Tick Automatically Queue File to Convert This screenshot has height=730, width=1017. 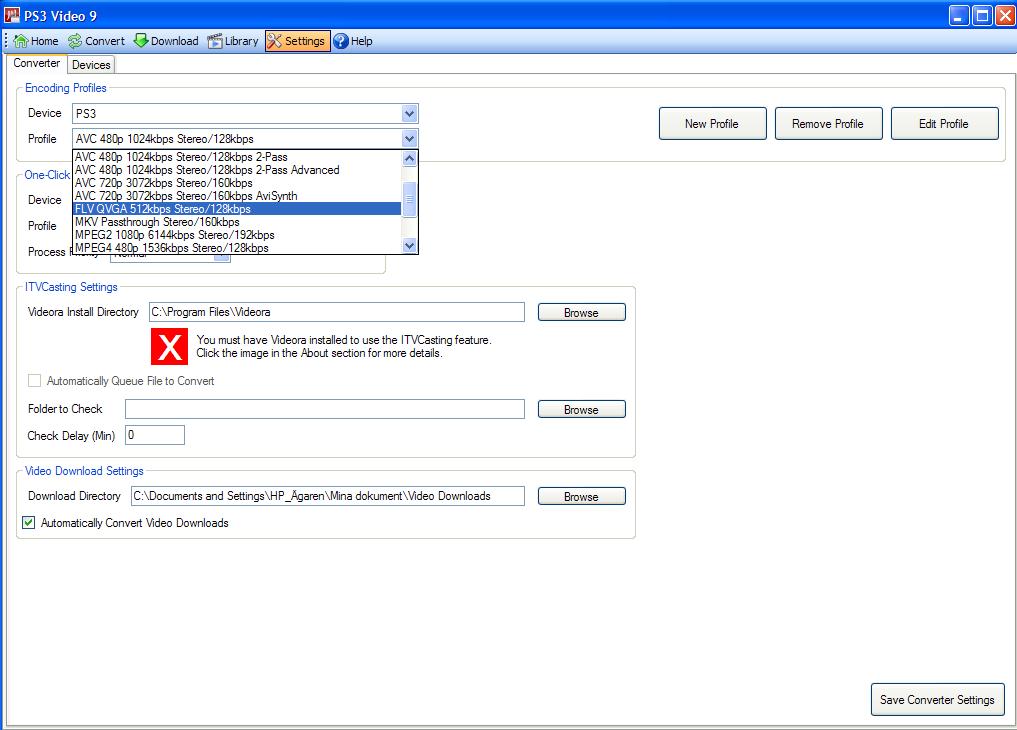coord(34,381)
